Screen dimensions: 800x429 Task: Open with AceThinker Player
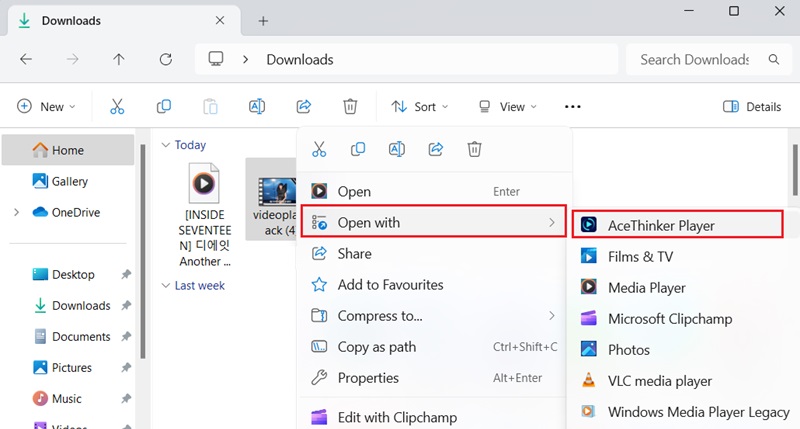(678, 224)
